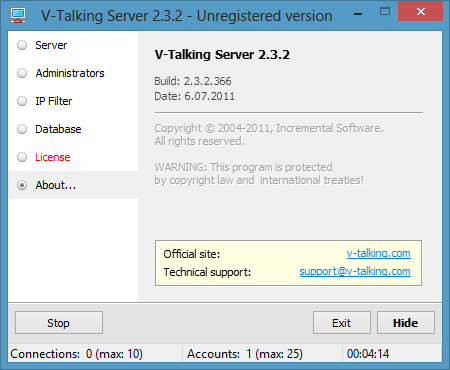Minimize the V-Talking Server window
Viewport: 450px width, 370px height.
click(x=358, y=14)
